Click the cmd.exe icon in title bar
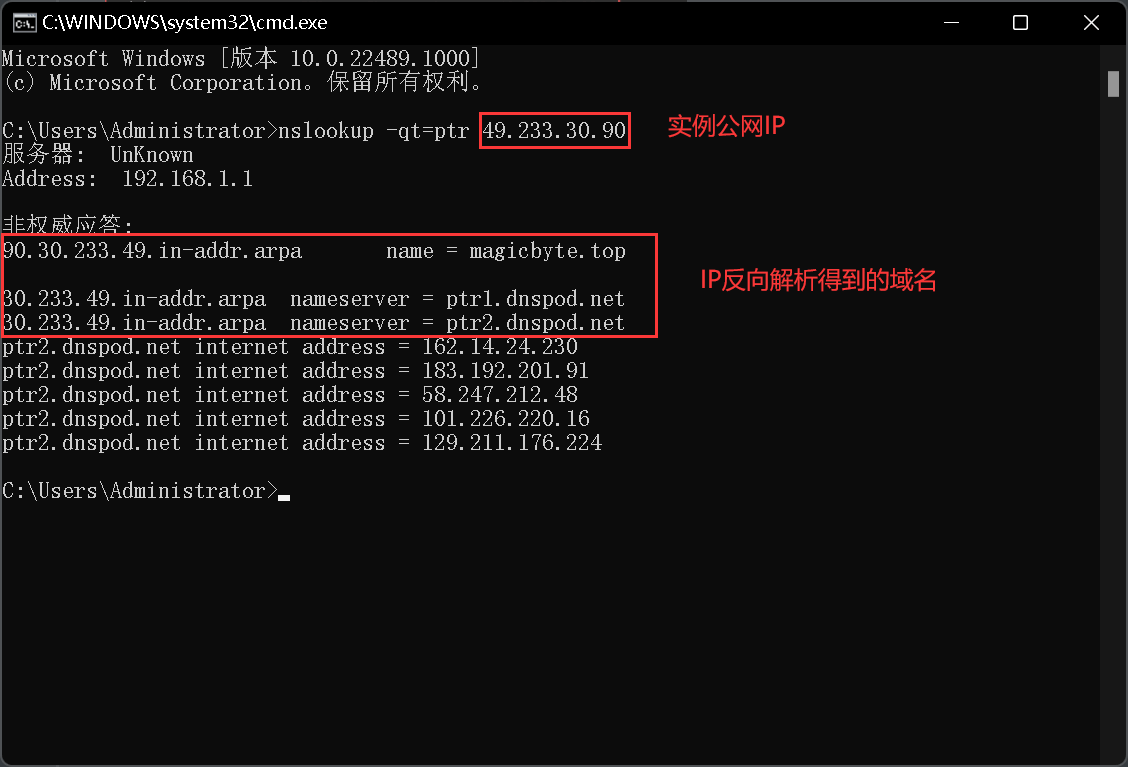The height and width of the screenshot is (767, 1128). [x=24, y=23]
